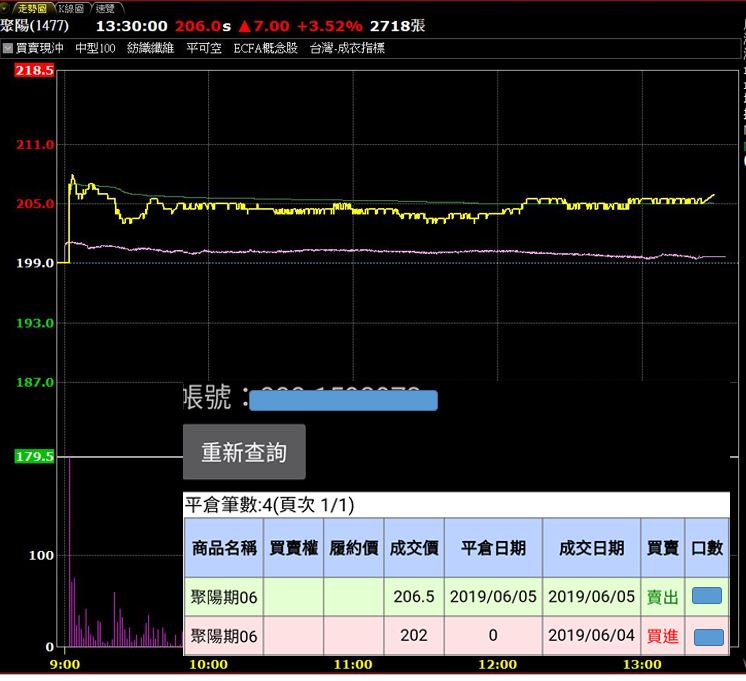This screenshot has width=746, height=681.
Task: Switch to the K線圖 tab
Action: click(70, 8)
